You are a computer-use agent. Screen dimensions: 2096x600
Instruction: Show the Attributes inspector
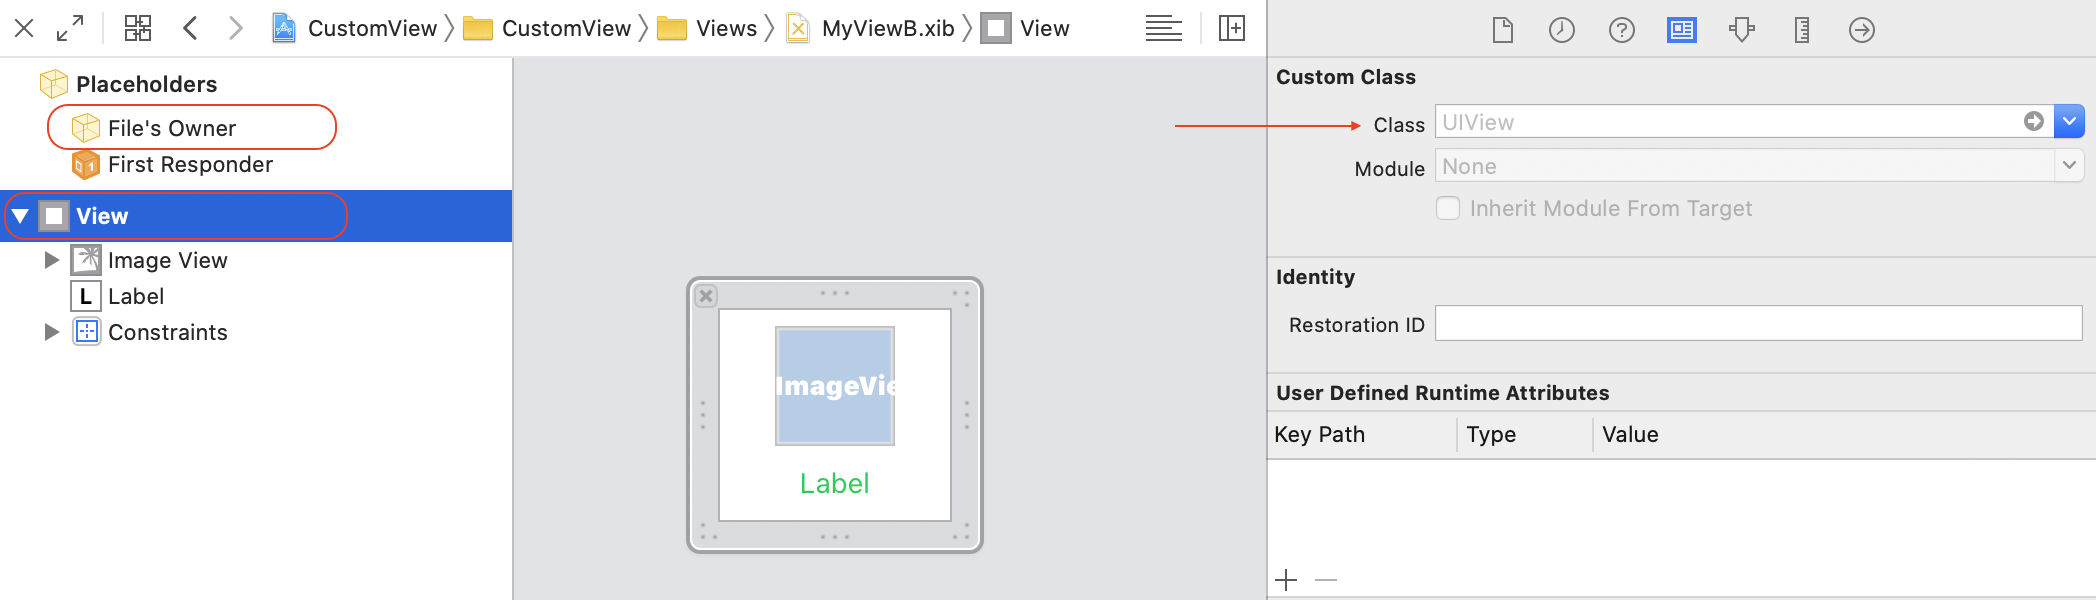pyautogui.click(x=1742, y=30)
